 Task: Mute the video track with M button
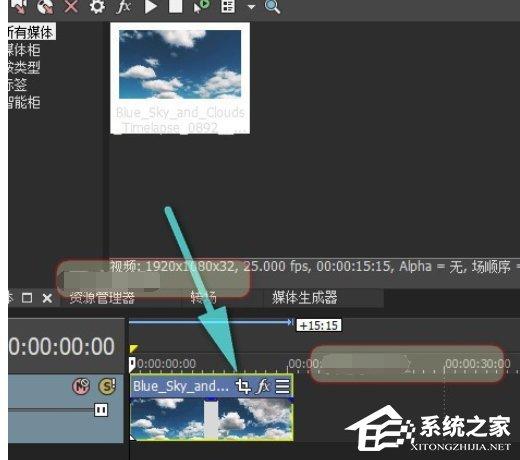pos(81,387)
